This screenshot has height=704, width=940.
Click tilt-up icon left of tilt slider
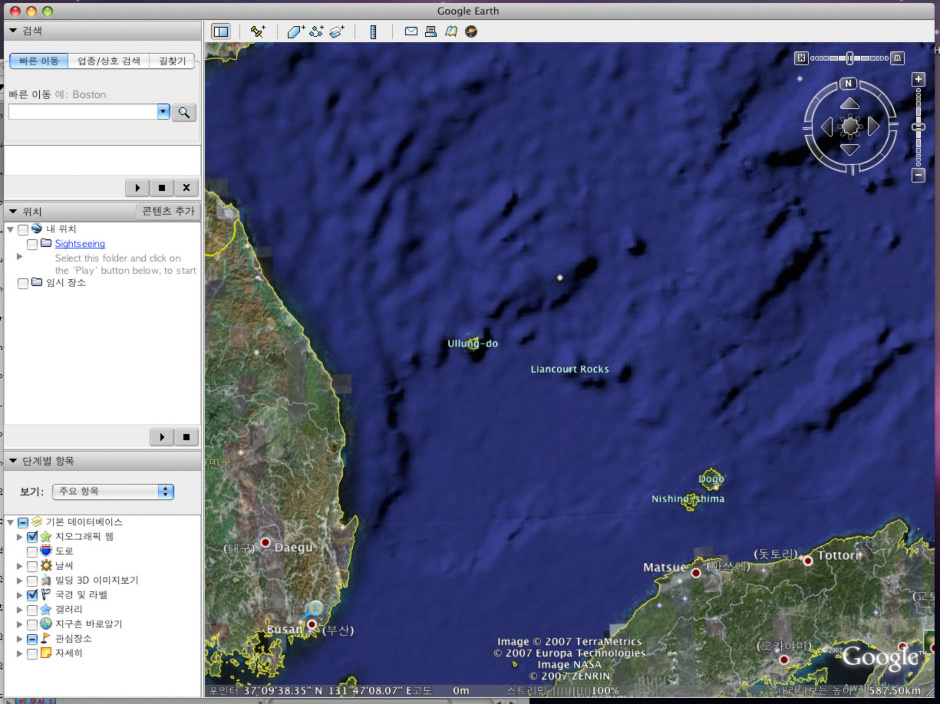point(801,58)
